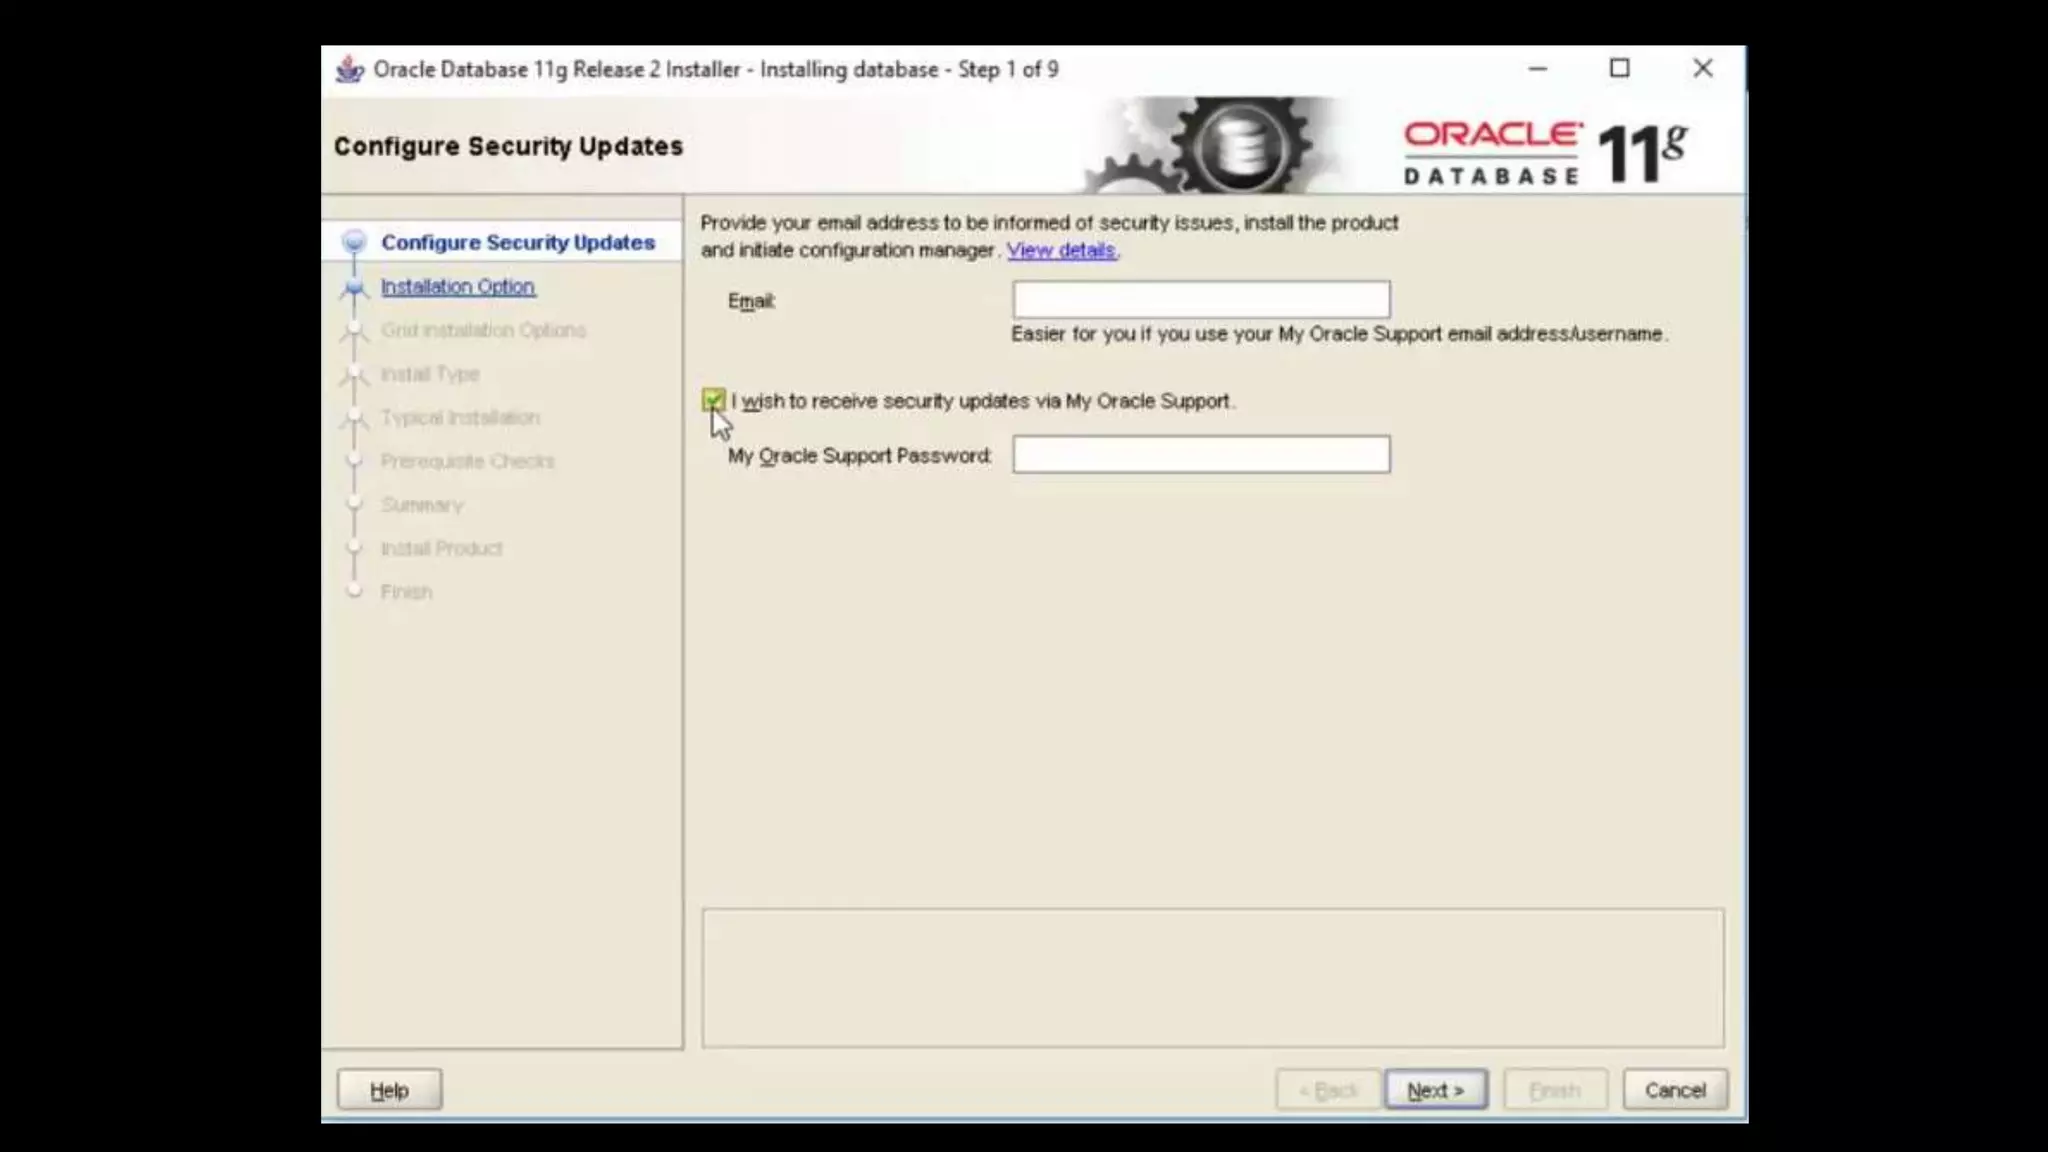This screenshot has height=1152, width=2048.
Task: Select the Configure Security Updates step
Action: pos(517,243)
